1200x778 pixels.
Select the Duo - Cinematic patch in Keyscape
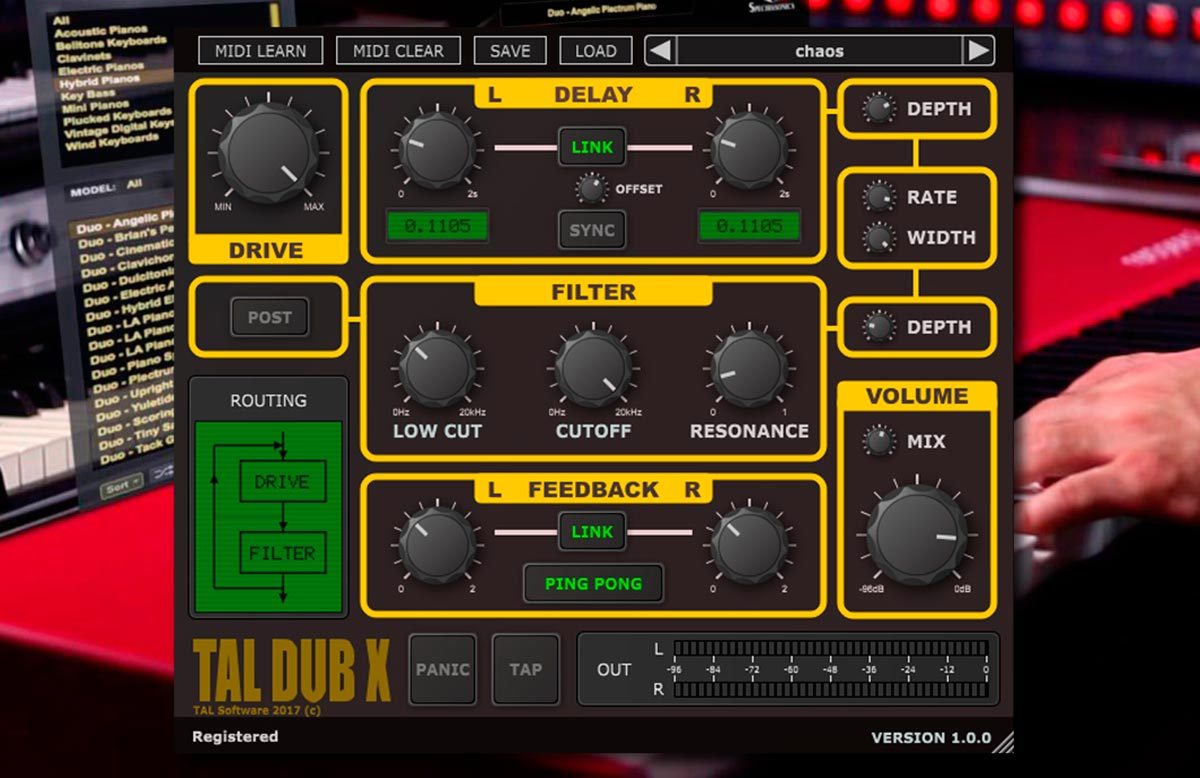(x=127, y=250)
